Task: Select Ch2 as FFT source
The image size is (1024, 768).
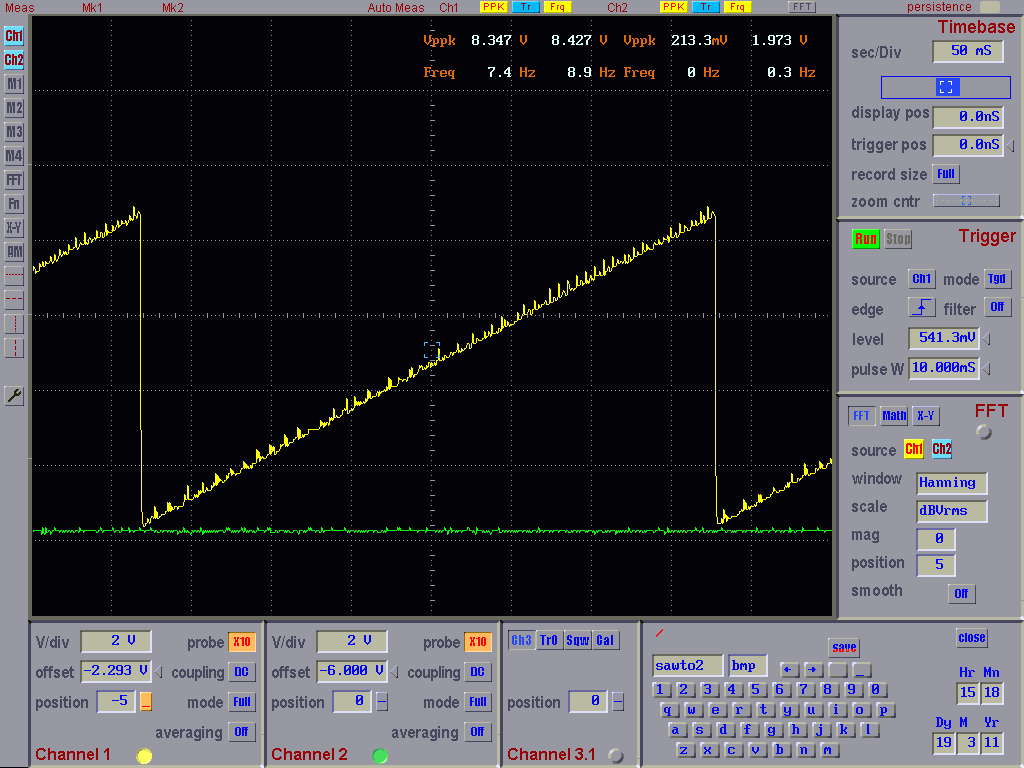Action: [942, 449]
